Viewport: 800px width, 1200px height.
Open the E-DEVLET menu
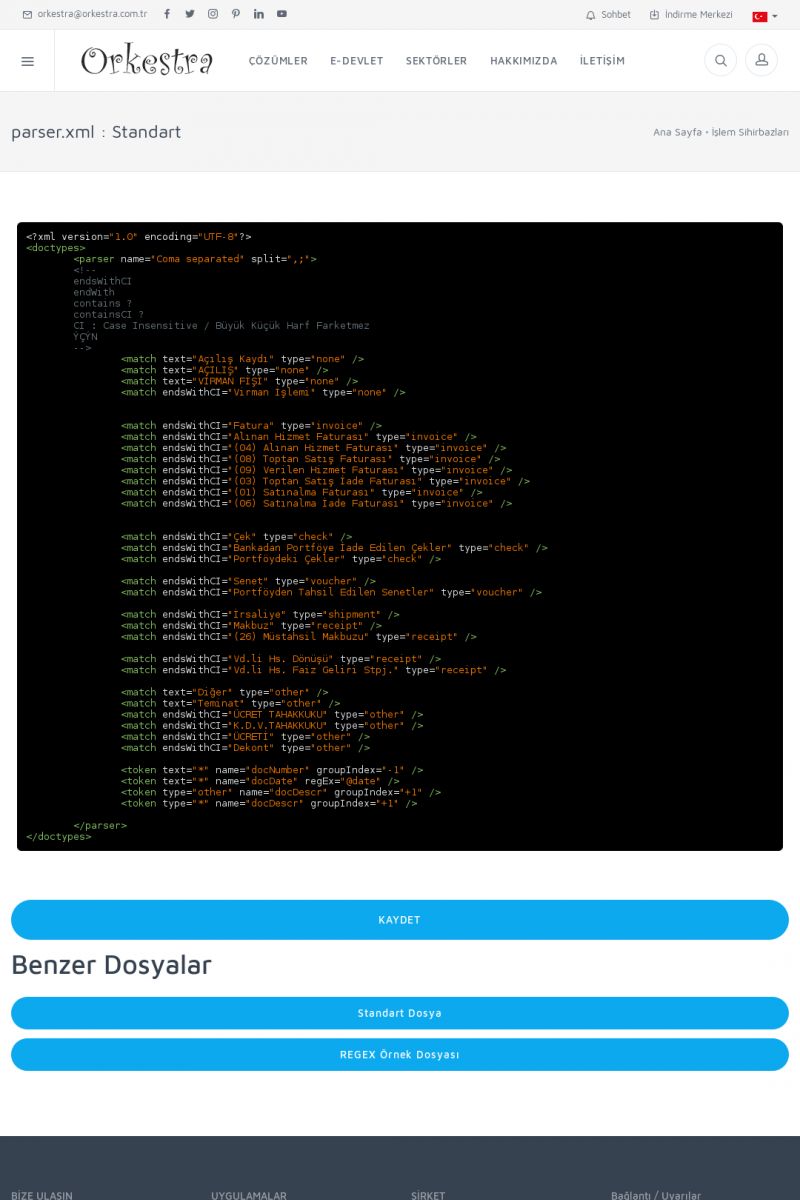(357, 61)
